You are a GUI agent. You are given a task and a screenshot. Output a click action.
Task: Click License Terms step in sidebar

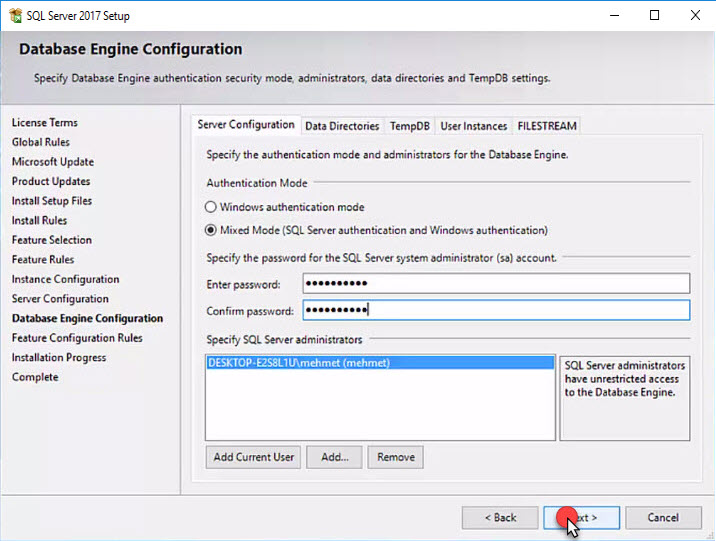pos(45,123)
